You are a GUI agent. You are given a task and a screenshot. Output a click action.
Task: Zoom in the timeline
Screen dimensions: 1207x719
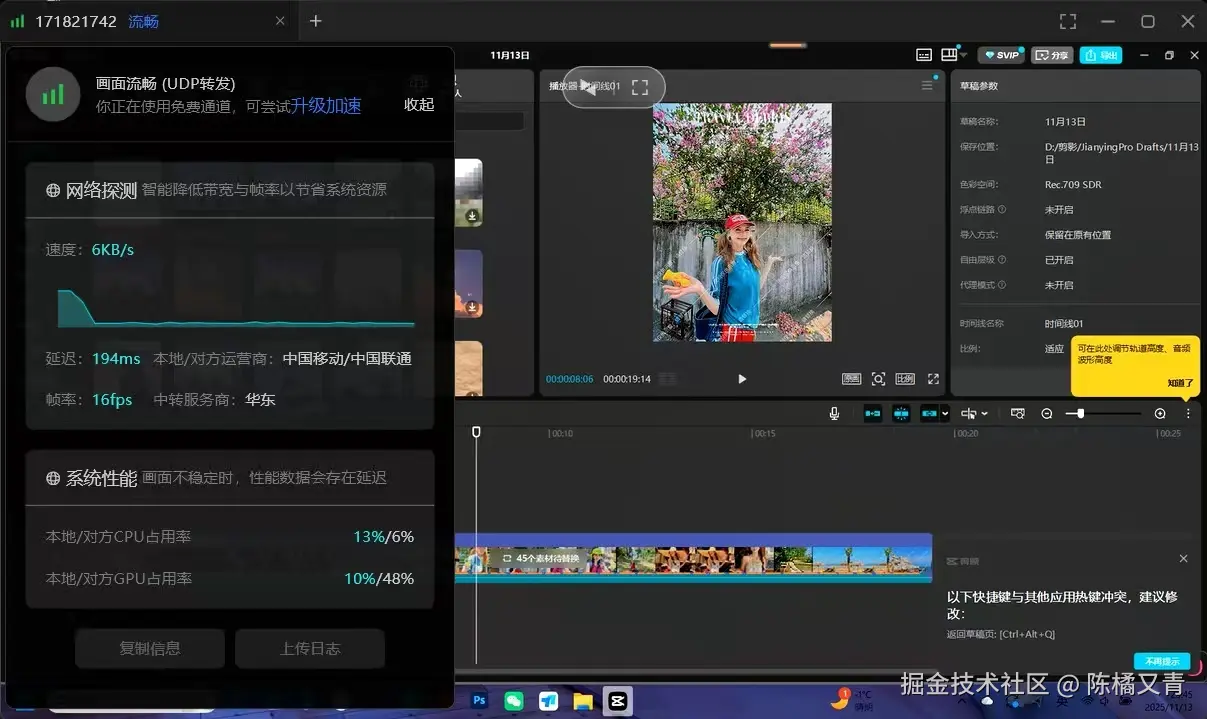tap(1160, 413)
